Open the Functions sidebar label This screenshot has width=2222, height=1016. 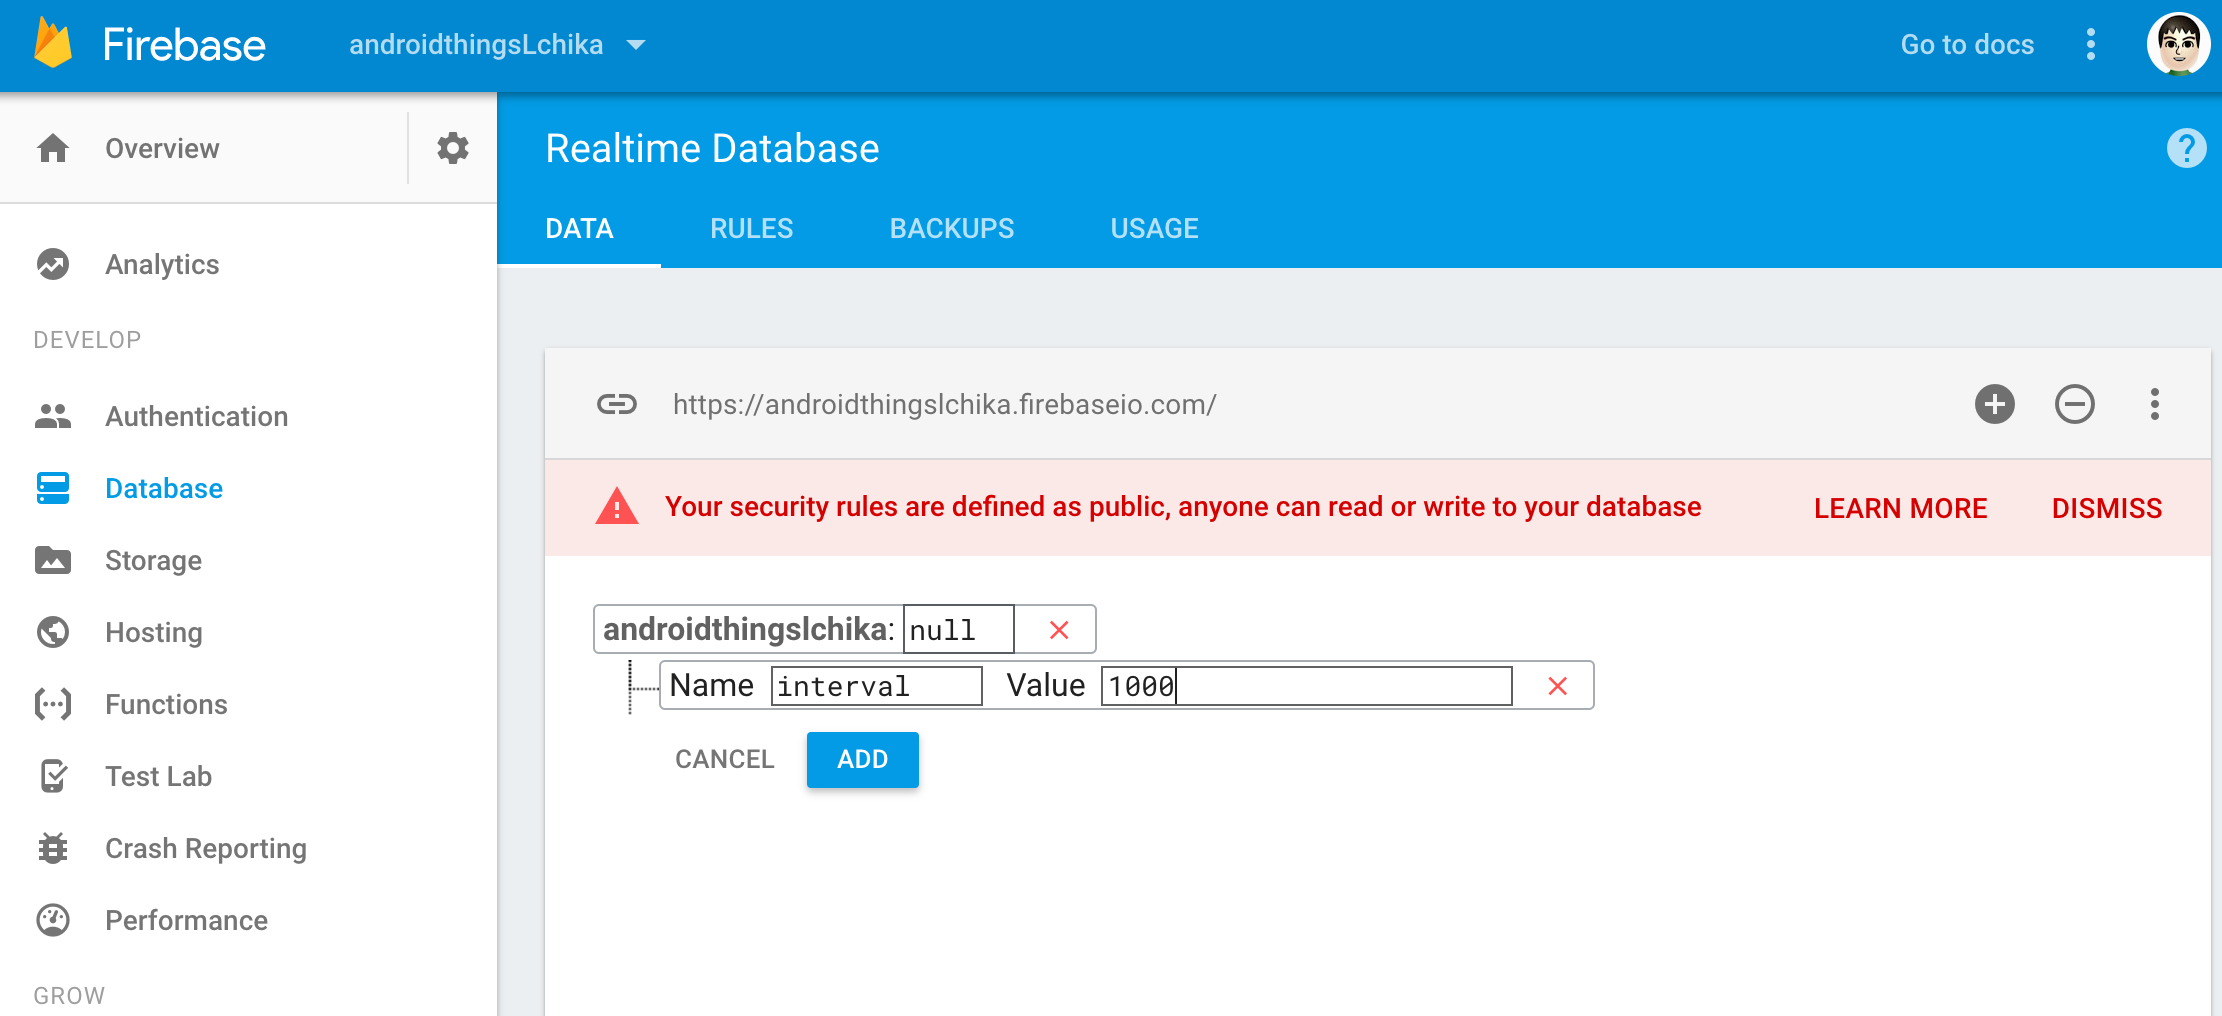167,704
